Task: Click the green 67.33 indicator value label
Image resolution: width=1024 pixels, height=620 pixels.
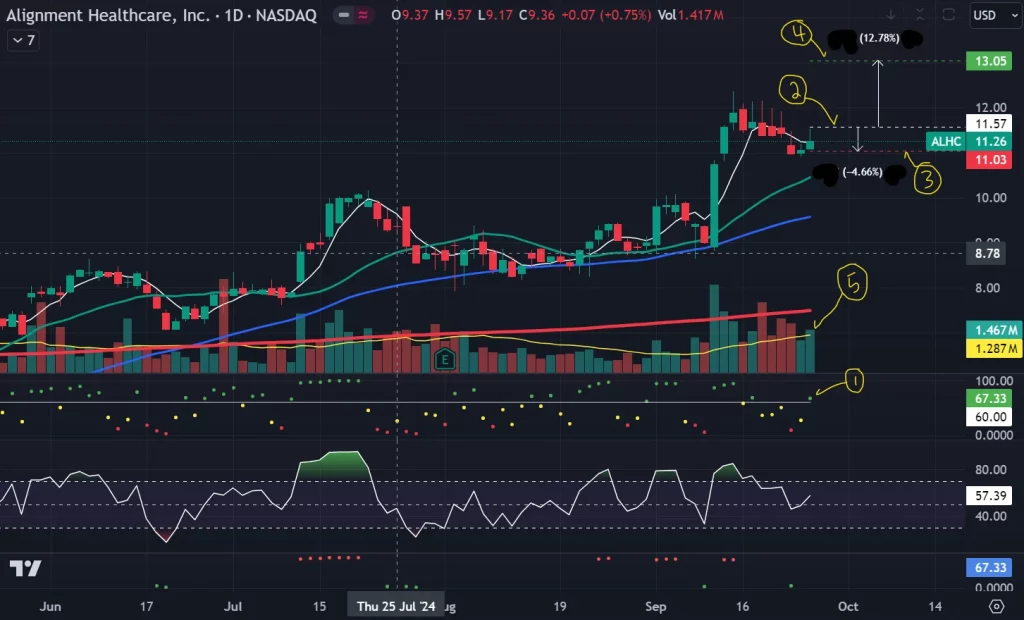Action: tap(990, 399)
